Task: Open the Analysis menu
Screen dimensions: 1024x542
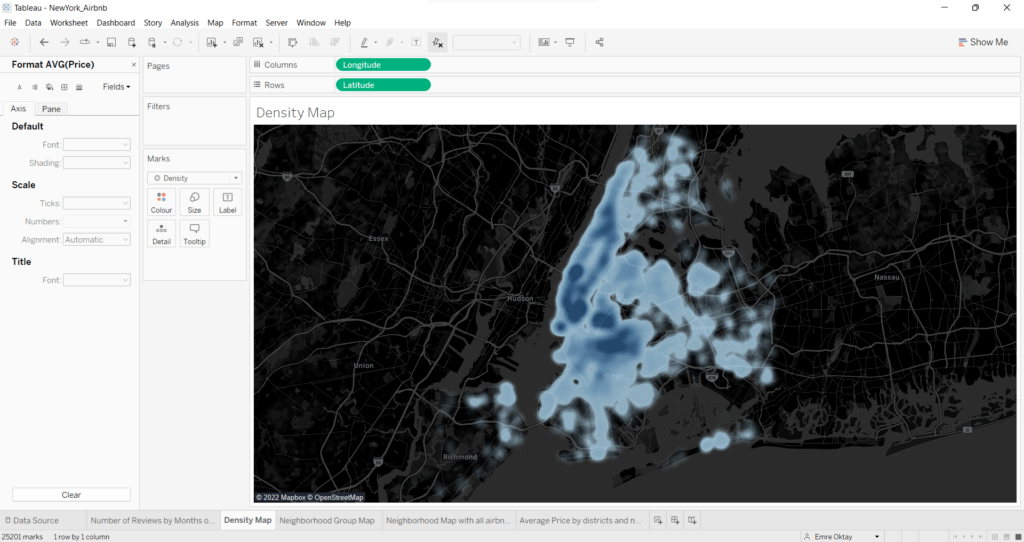Action: [184, 22]
